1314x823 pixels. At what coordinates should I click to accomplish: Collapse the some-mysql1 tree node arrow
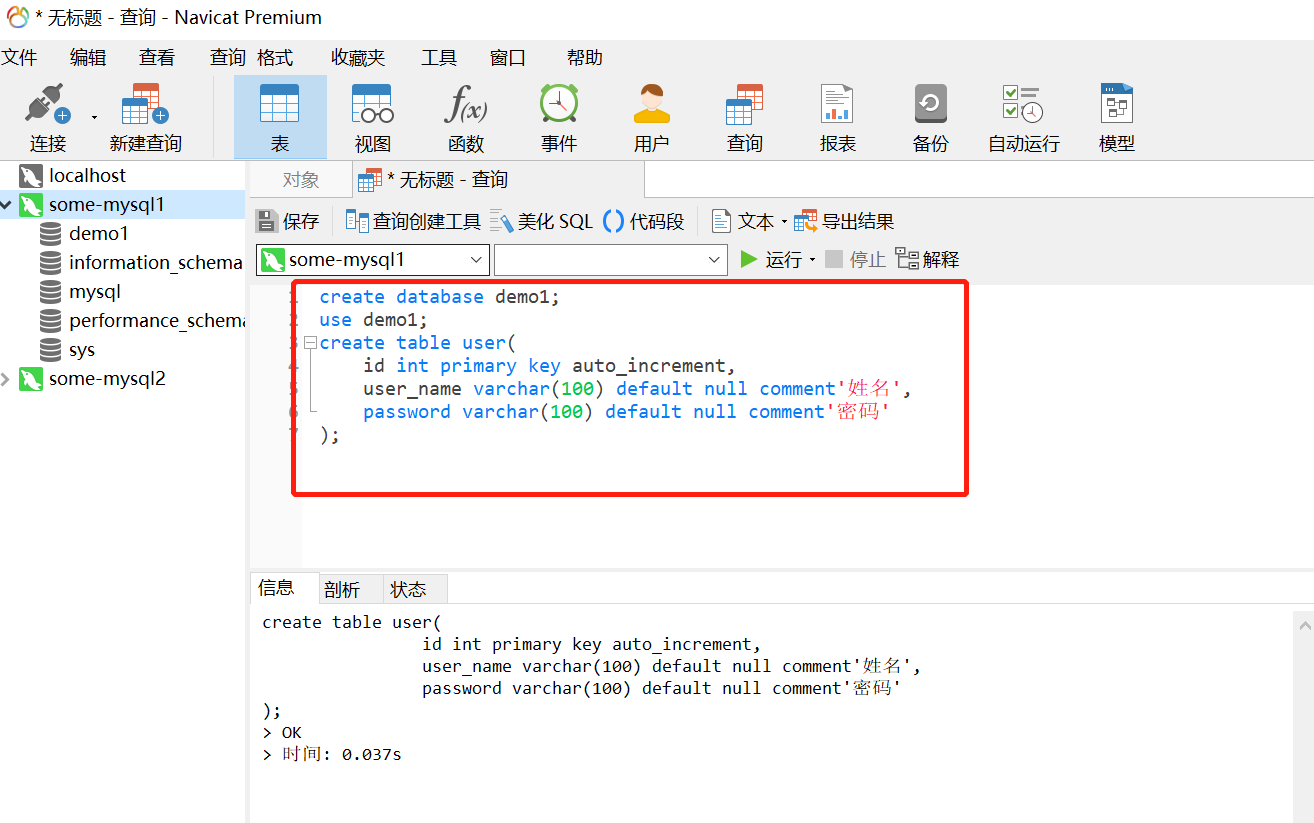(x=7, y=205)
